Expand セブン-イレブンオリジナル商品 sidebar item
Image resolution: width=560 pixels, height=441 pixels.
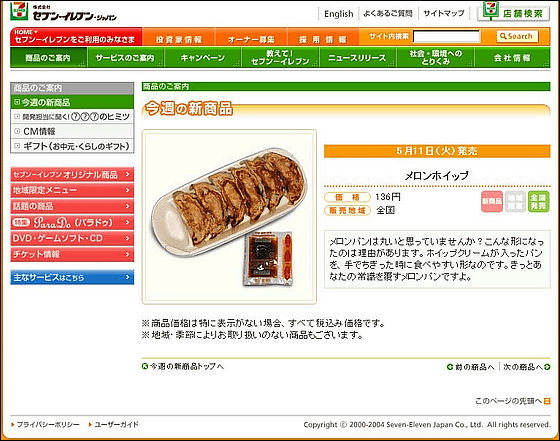(72, 175)
